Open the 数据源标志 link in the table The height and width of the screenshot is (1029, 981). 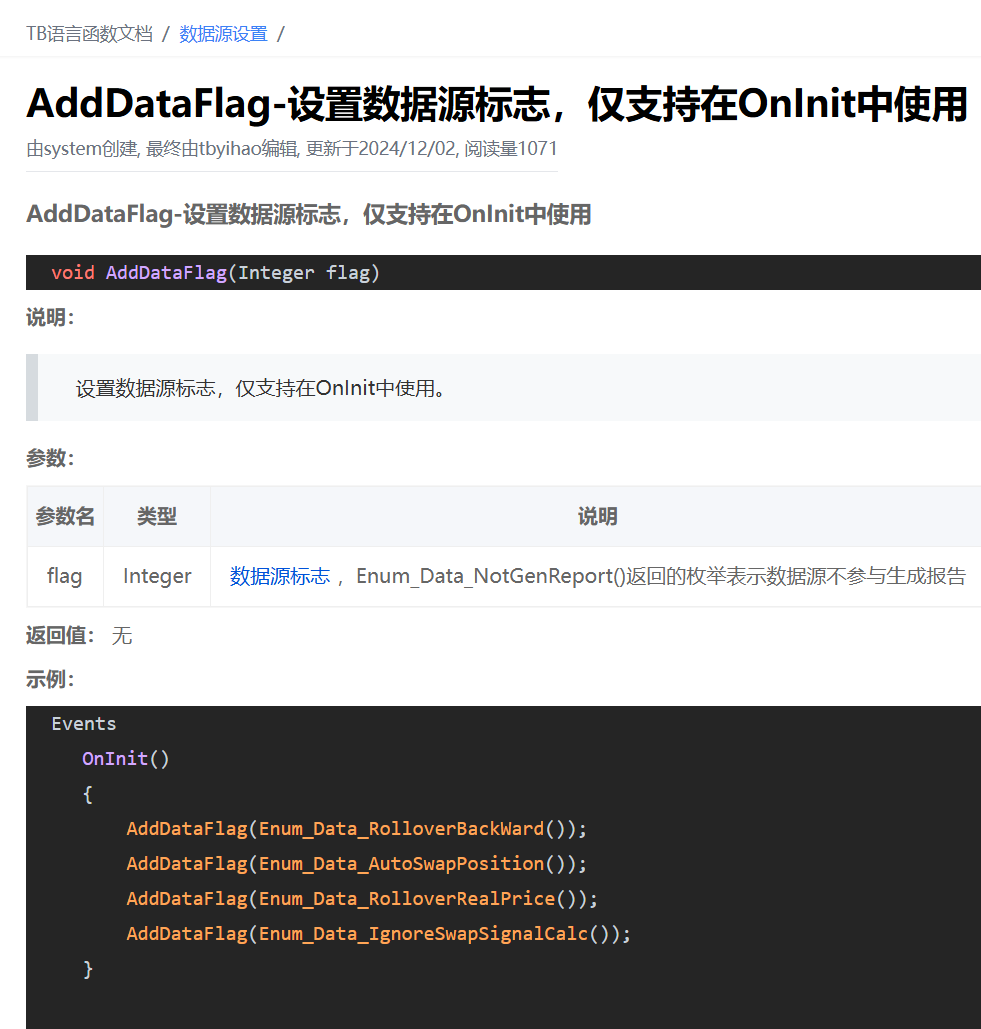pyautogui.click(x=279, y=576)
